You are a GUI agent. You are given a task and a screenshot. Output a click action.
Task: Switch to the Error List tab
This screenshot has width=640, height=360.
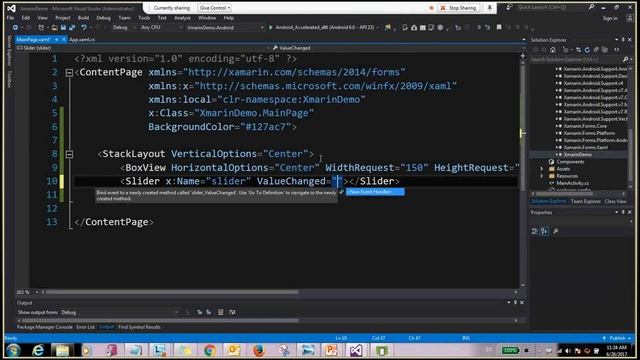coord(85,327)
